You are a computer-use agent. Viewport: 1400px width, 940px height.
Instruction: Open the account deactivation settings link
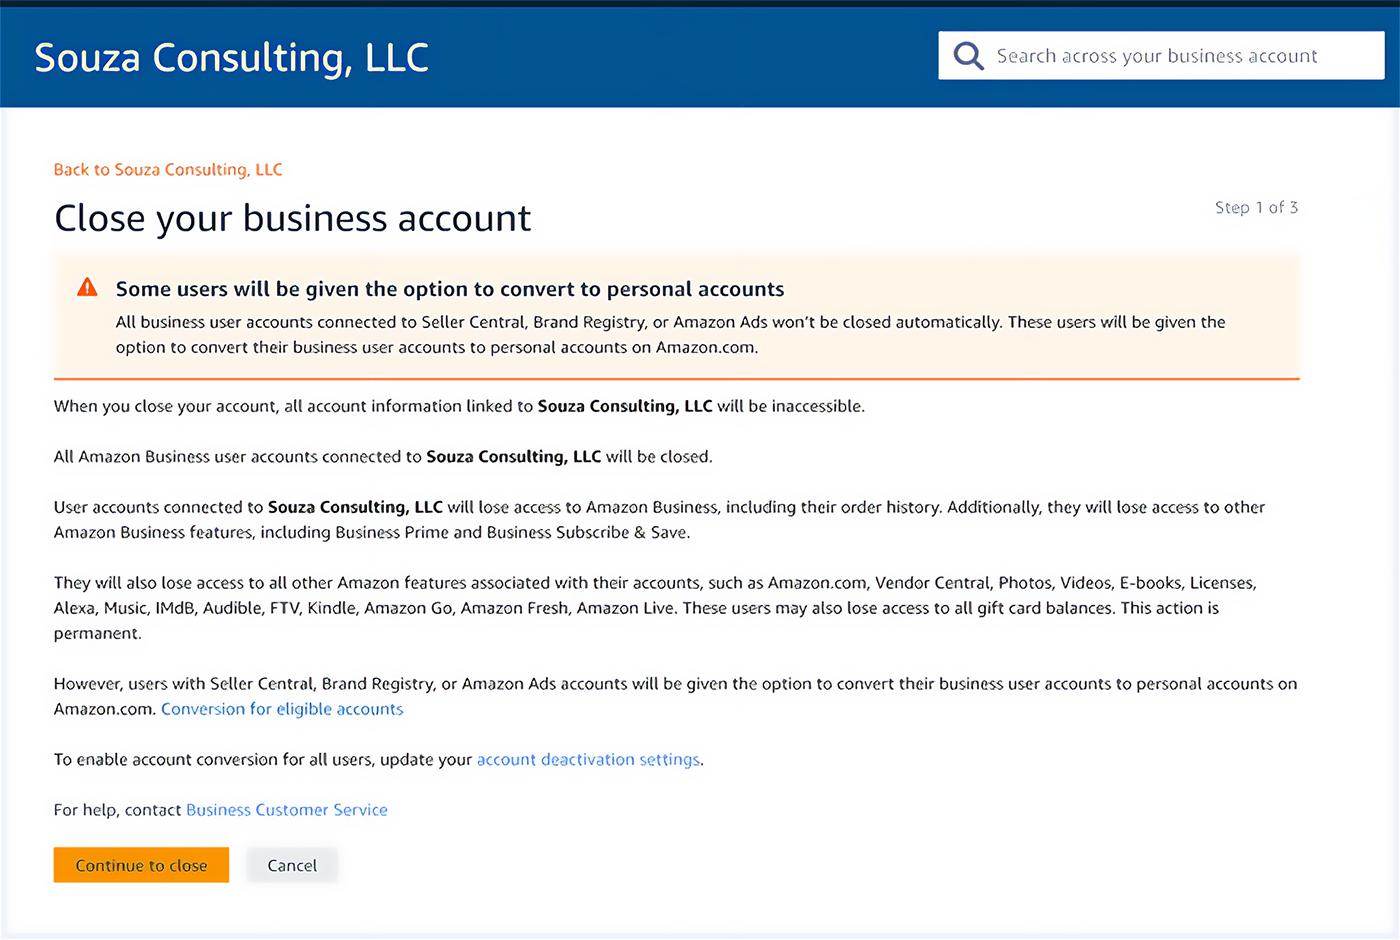(588, 759)
